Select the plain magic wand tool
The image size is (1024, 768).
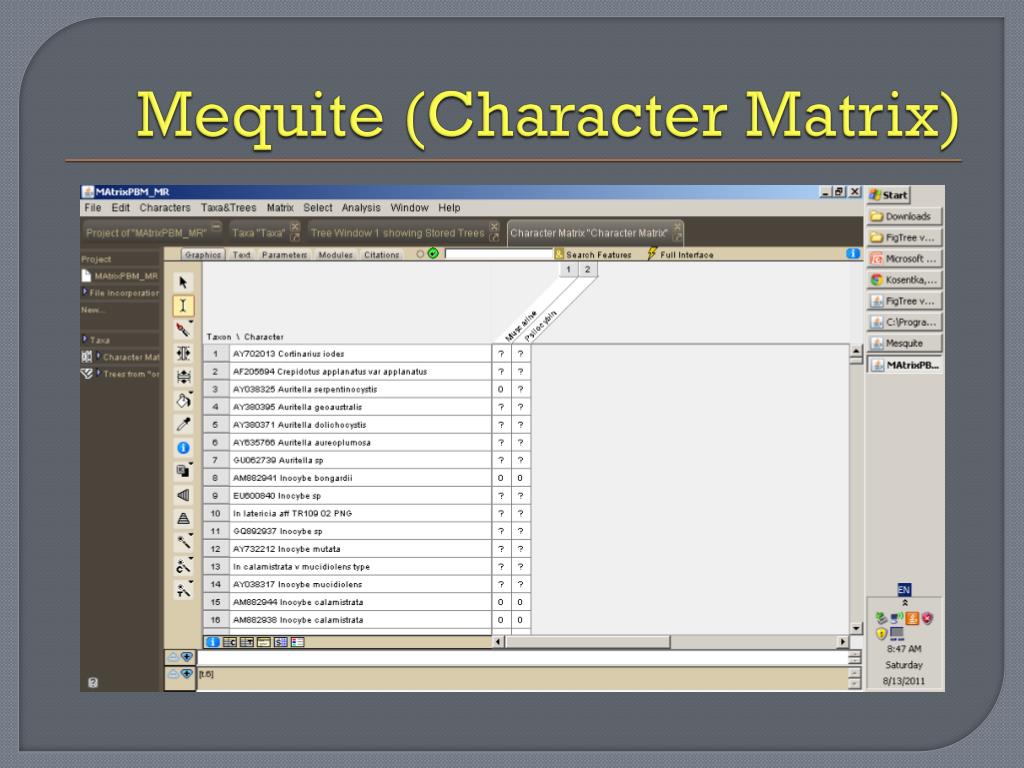click(183, 542)
